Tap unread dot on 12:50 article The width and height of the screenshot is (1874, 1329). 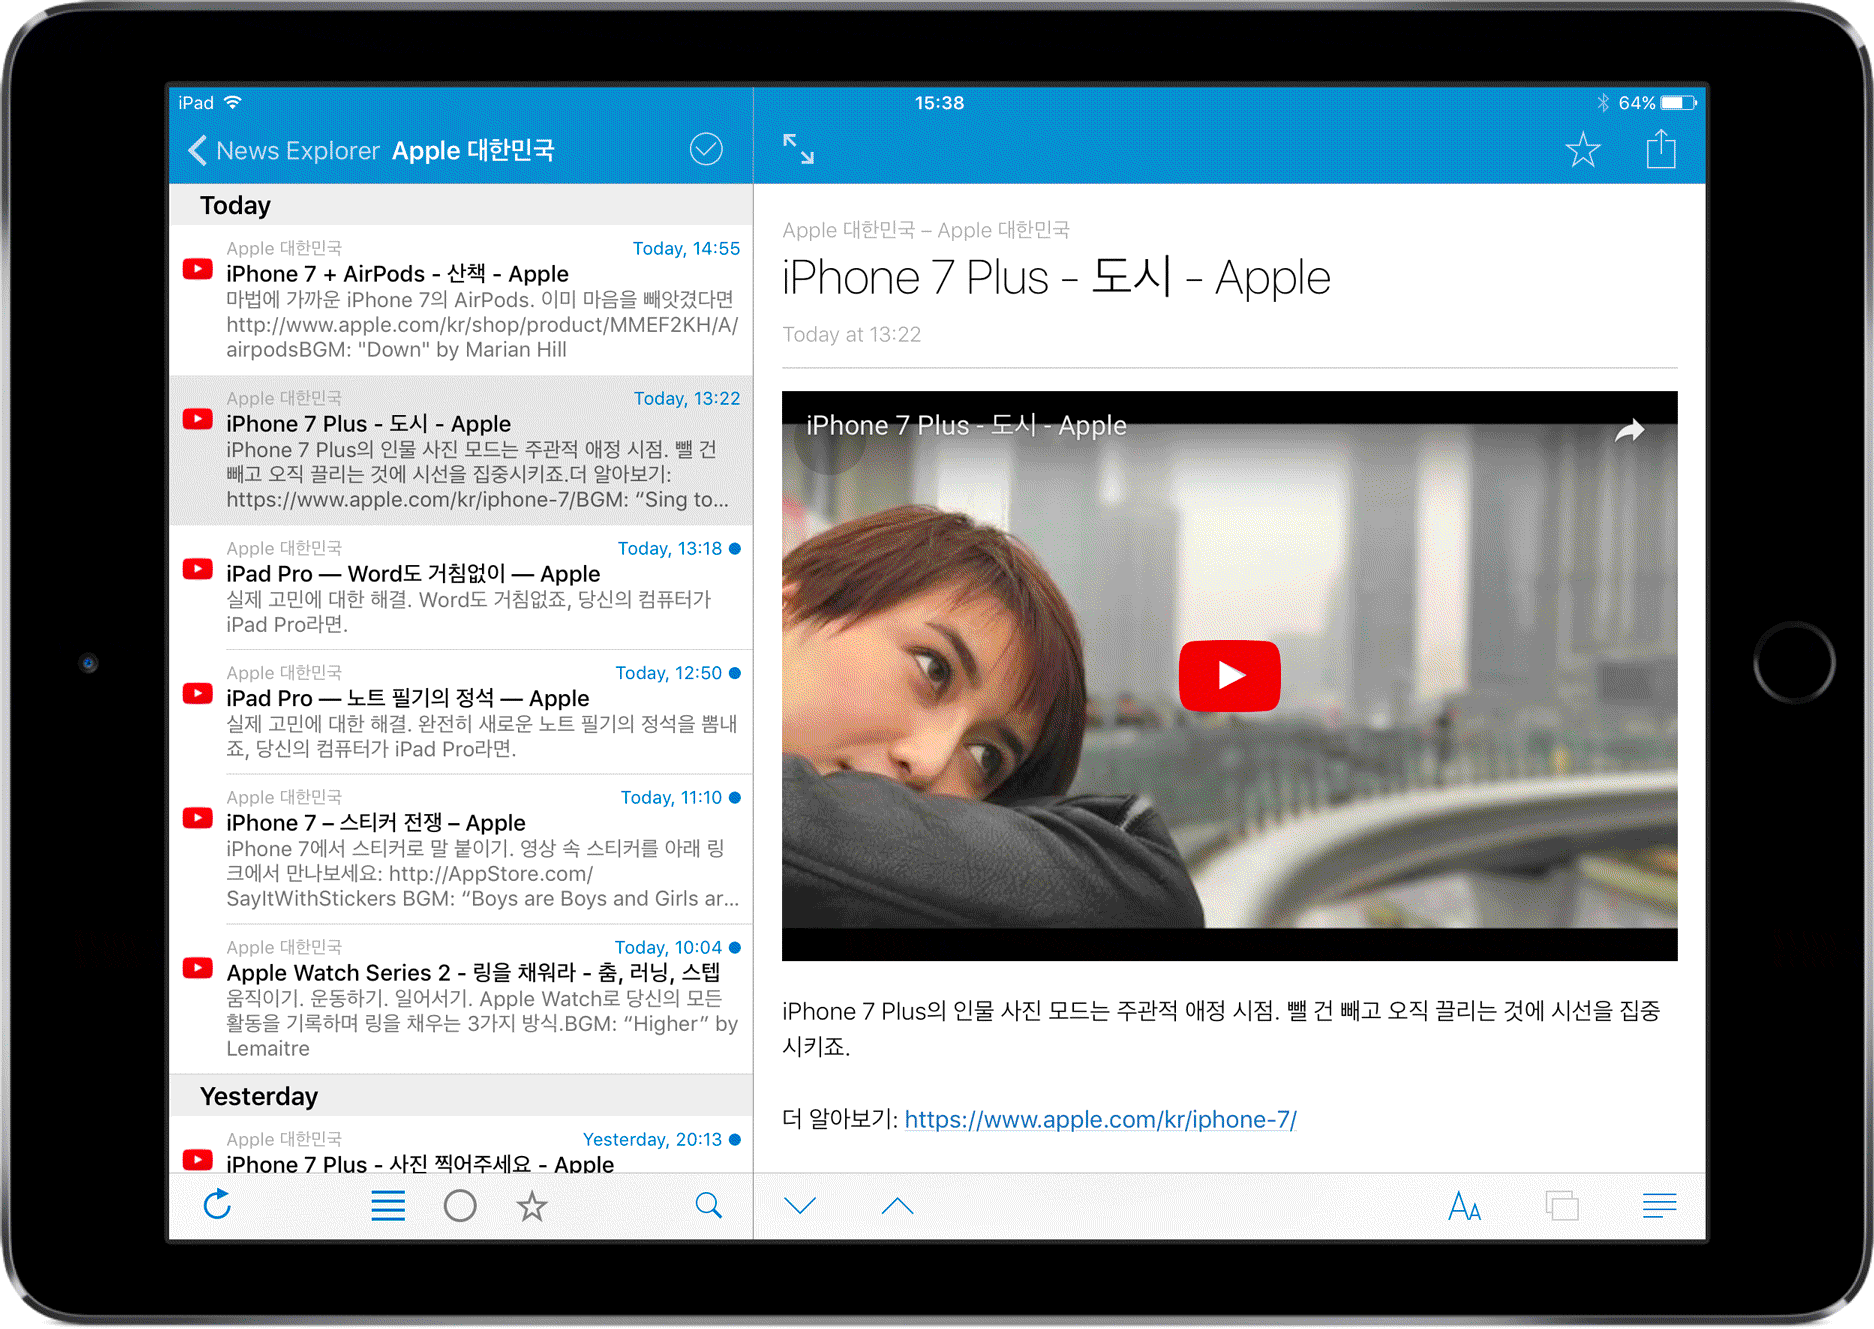735,673
